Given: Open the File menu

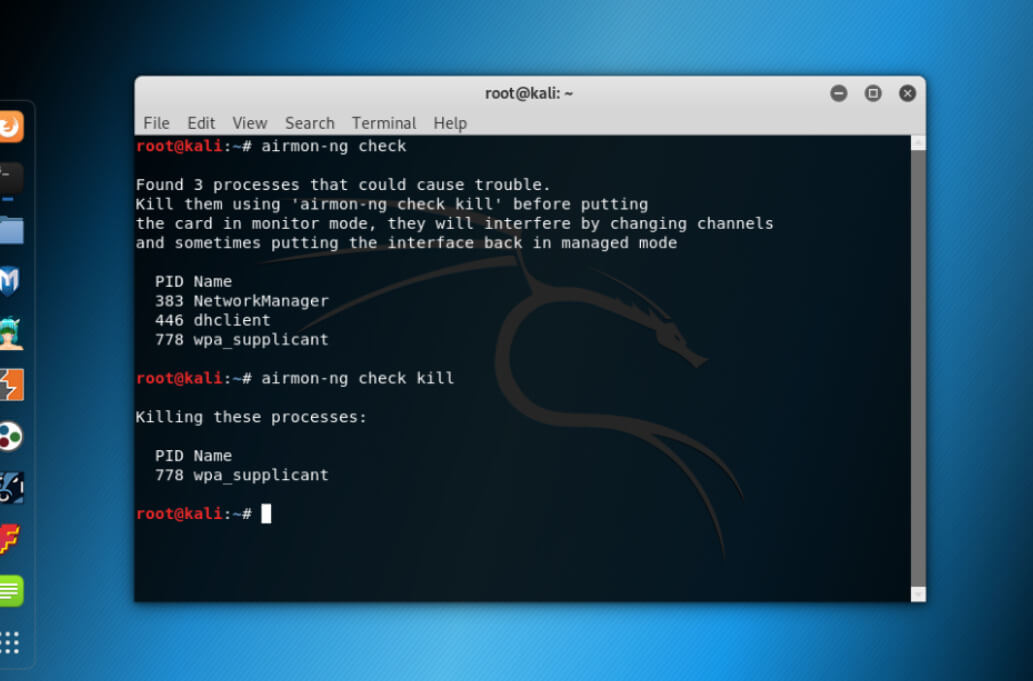Looking at the screenshot, I should coord(156,123).
